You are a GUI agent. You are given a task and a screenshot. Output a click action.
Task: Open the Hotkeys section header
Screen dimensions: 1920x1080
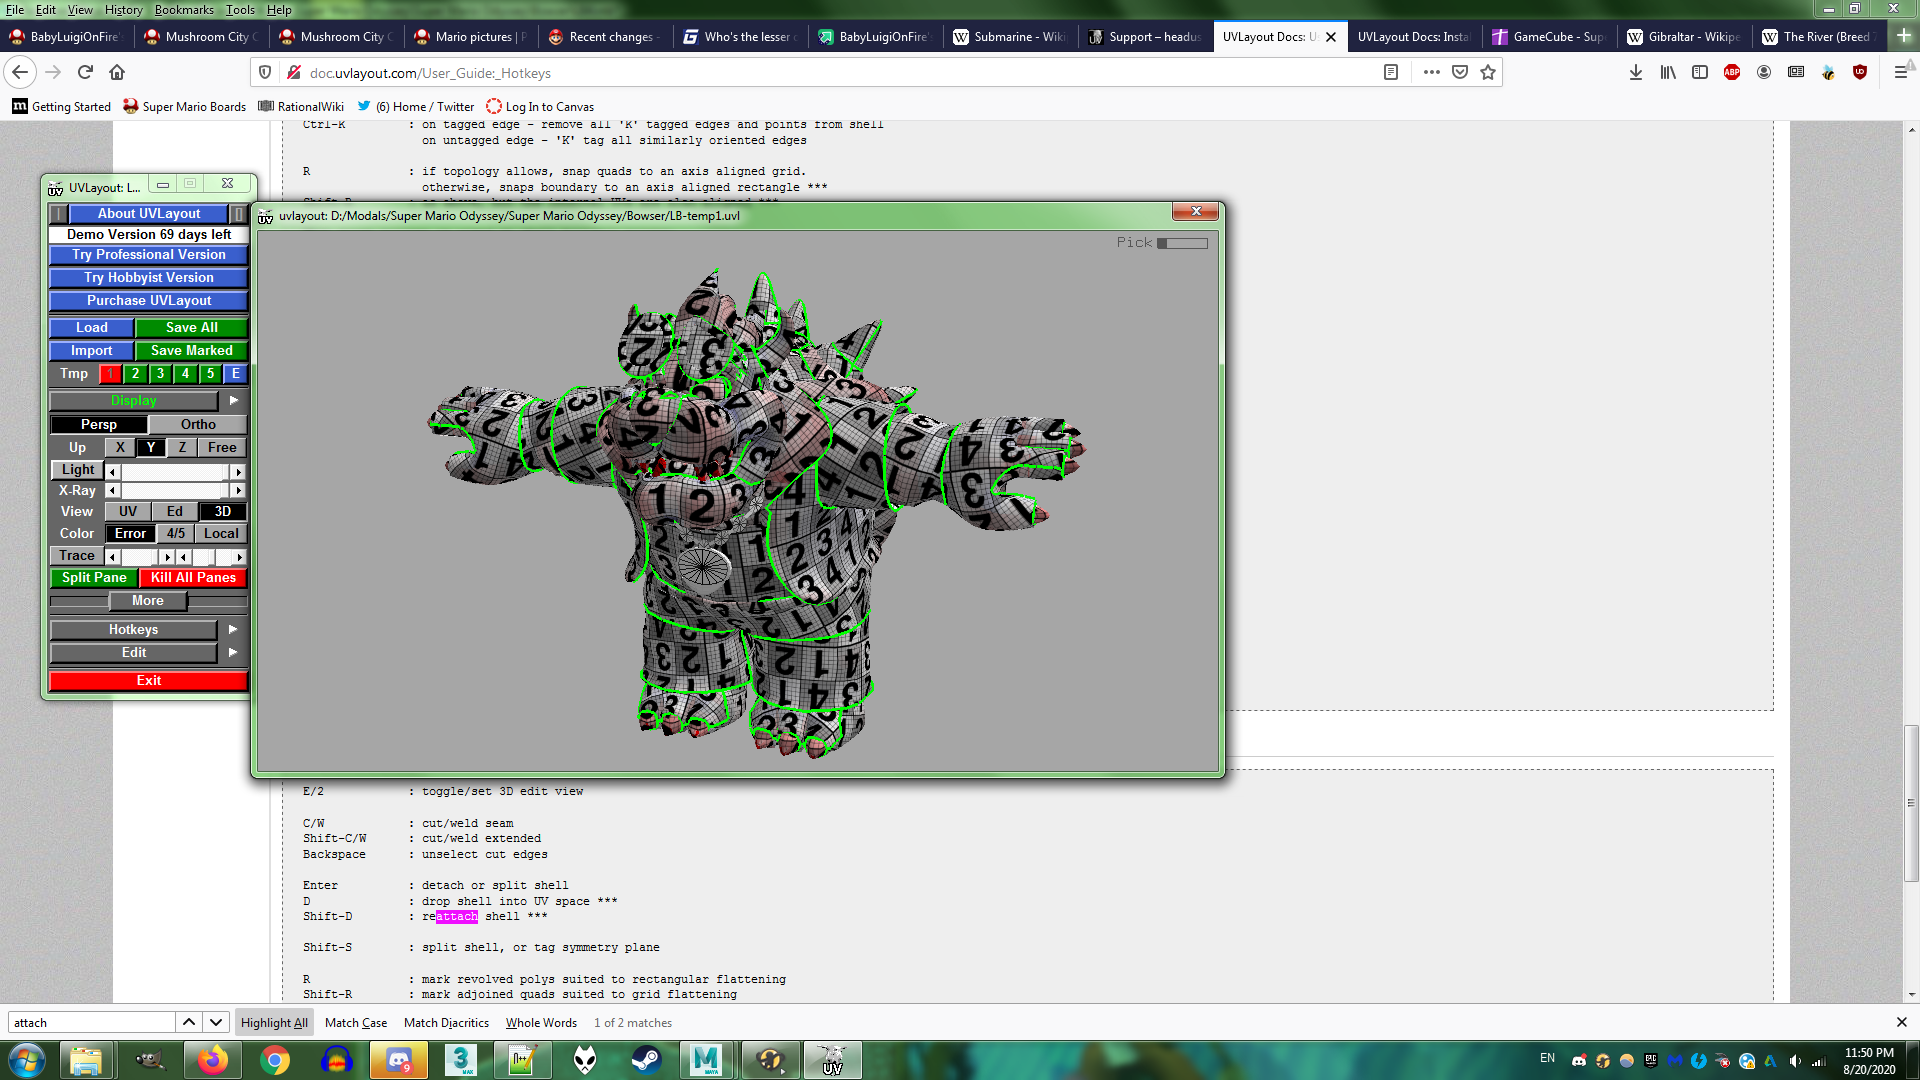point(134,630)
